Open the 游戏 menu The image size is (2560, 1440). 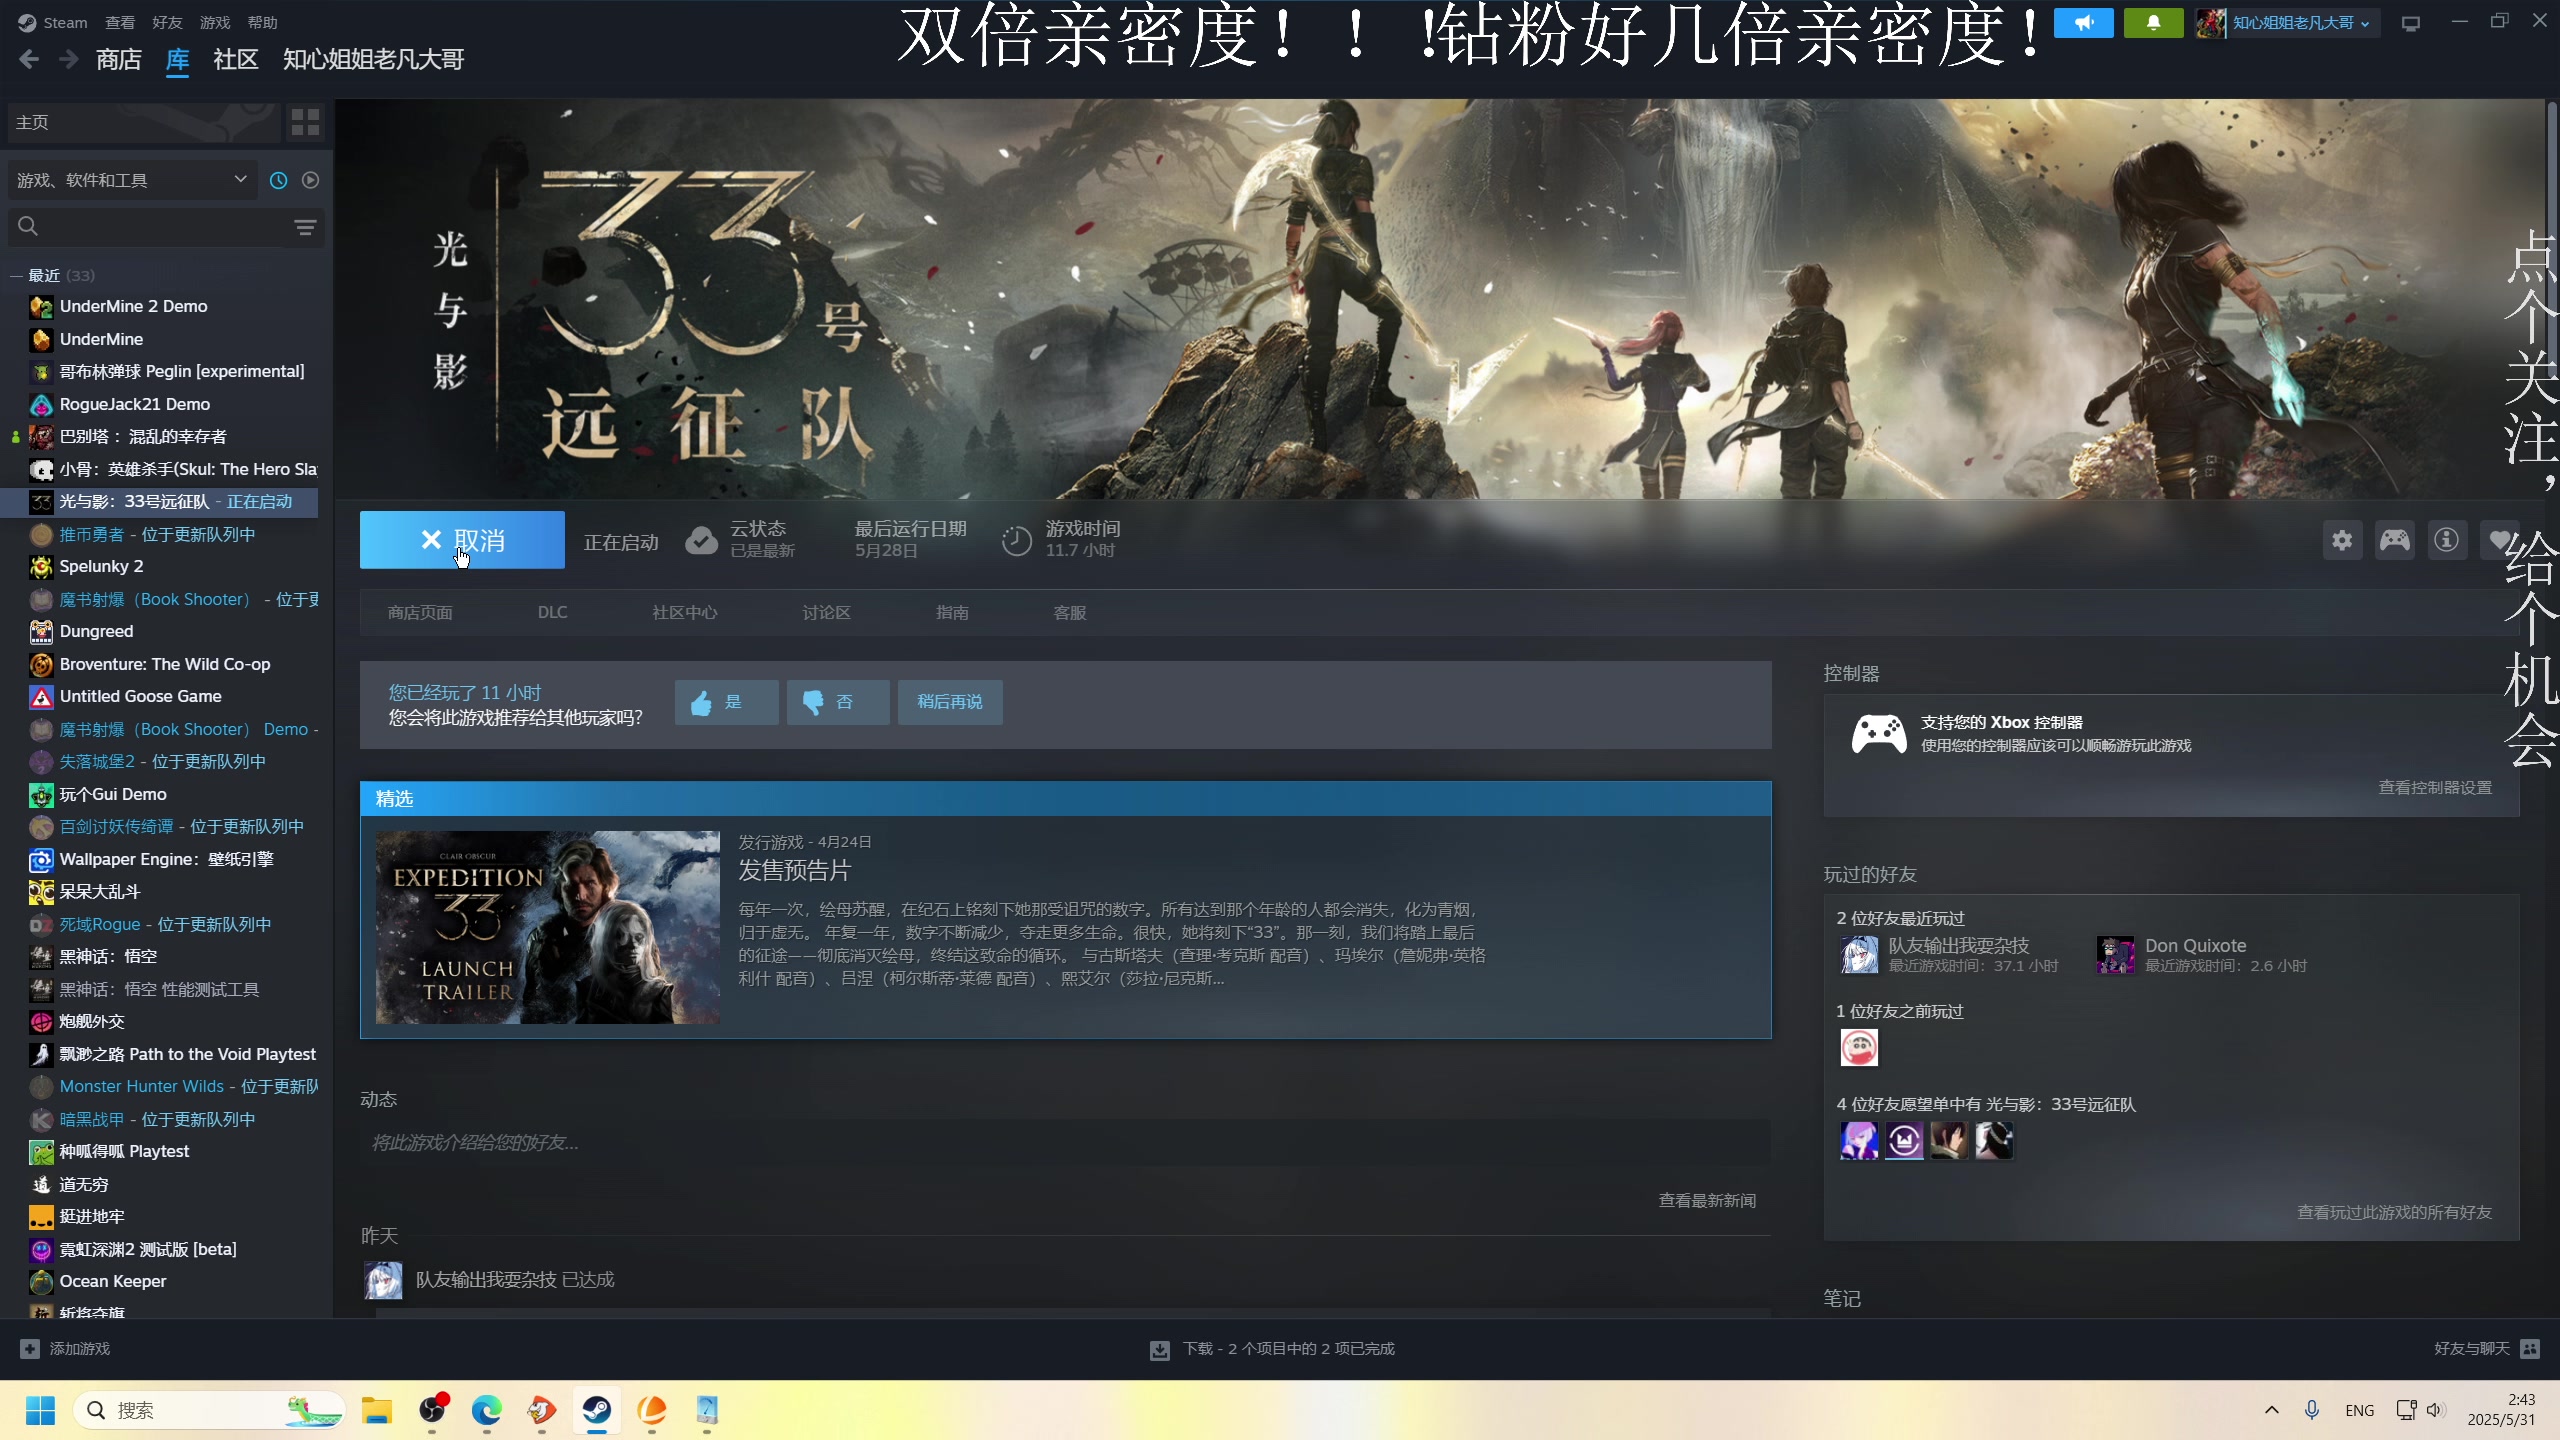pos(215,22)
